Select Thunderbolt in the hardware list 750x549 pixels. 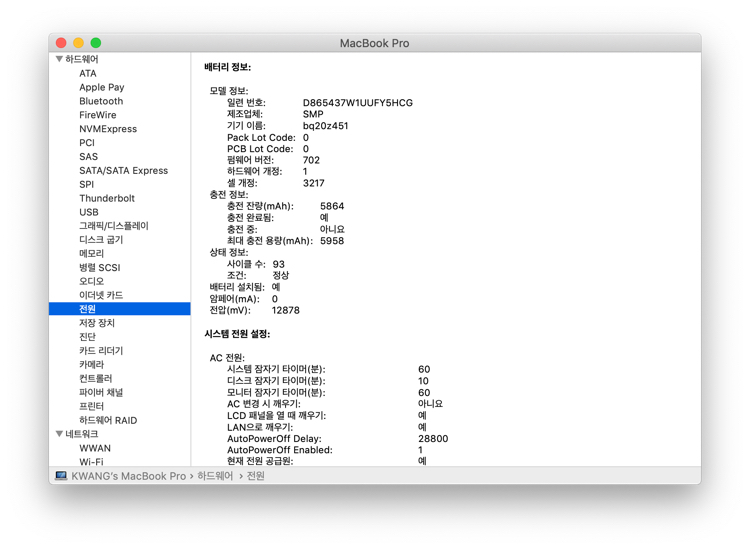106,198
